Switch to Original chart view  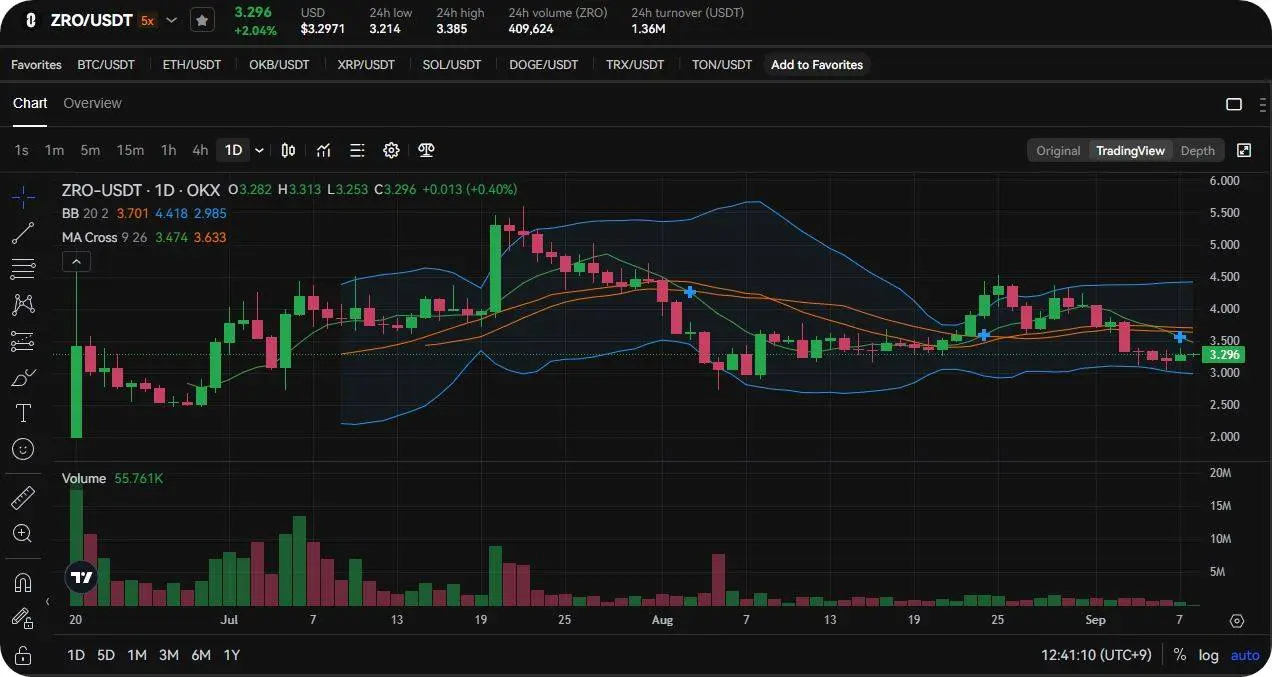[x=1058, y=150]
